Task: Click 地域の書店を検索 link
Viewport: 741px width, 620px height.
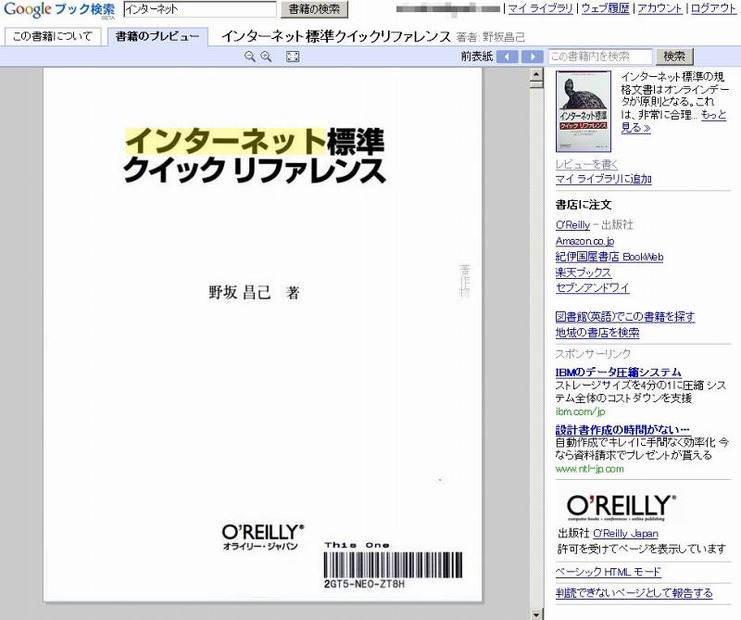Action: point(597,333)
